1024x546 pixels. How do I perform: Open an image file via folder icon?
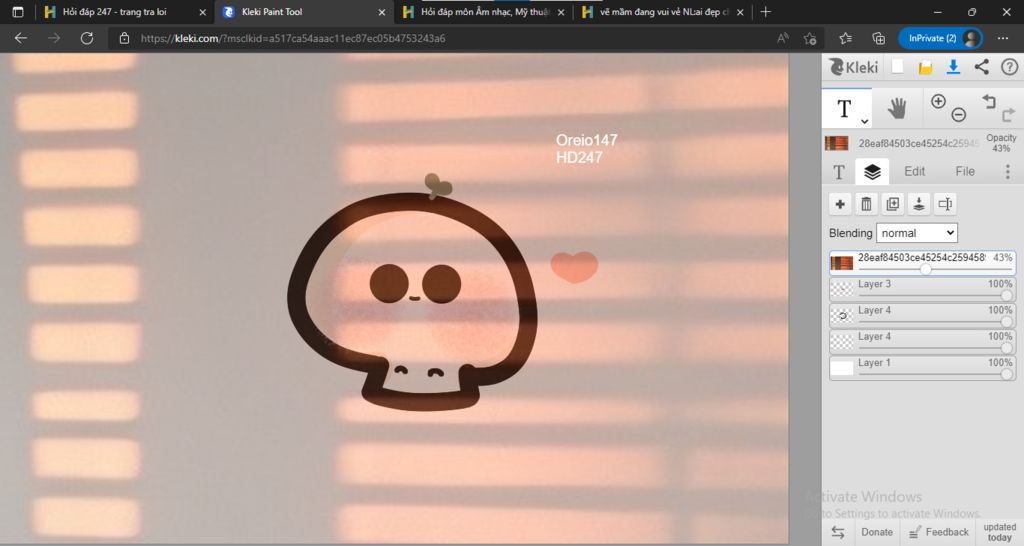coord(925,67)
